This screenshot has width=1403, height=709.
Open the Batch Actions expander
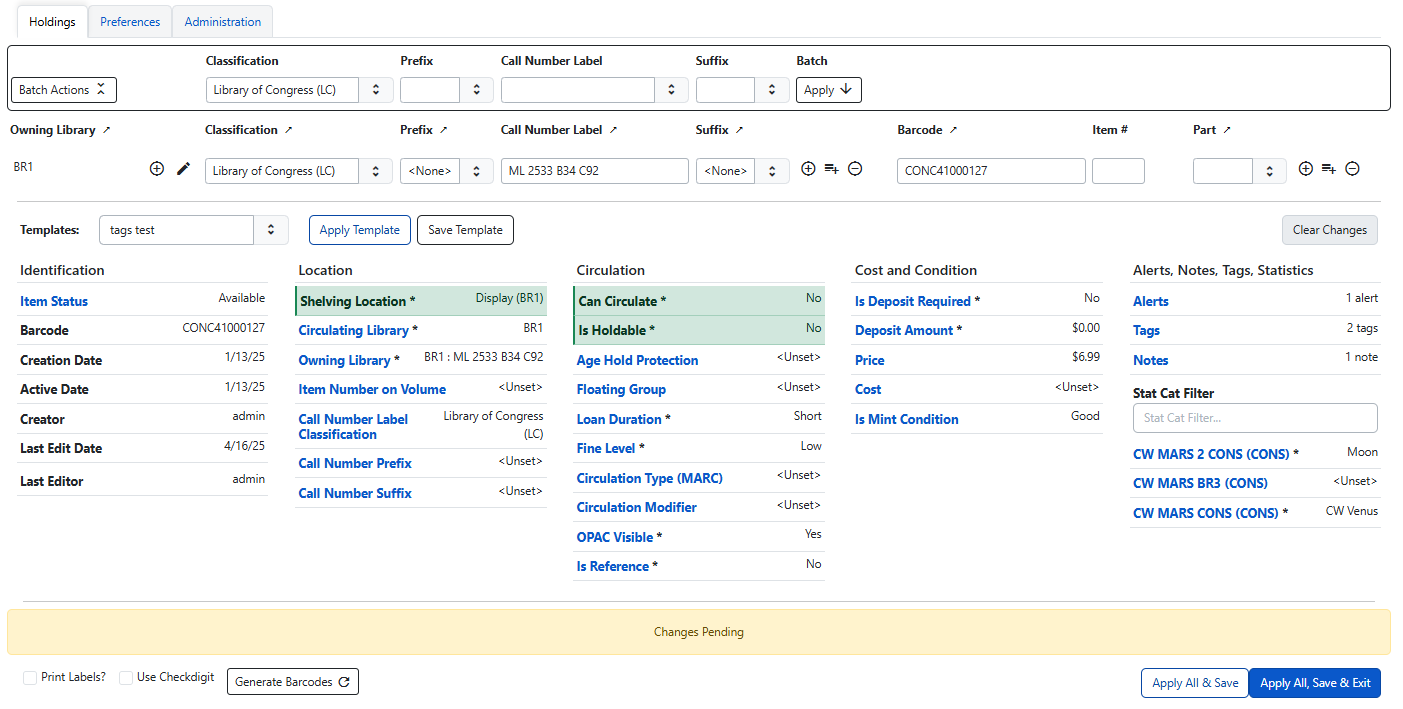pyautogui.click(x=64, y=90)
